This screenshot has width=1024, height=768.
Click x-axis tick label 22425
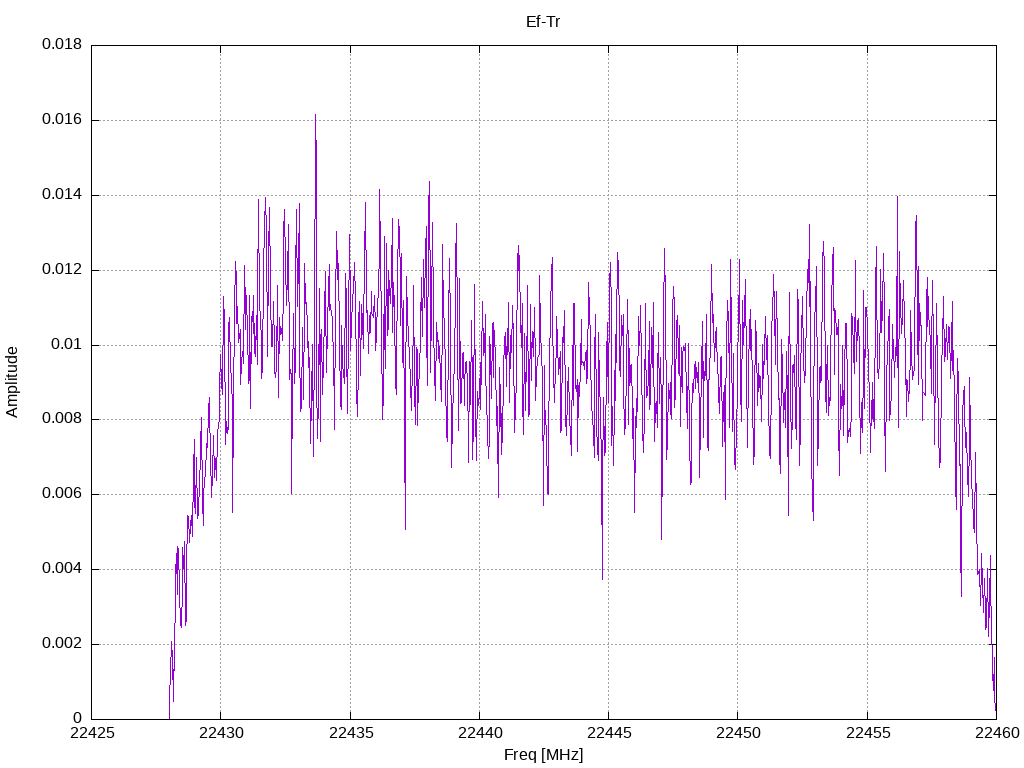(x=92, y=733)
